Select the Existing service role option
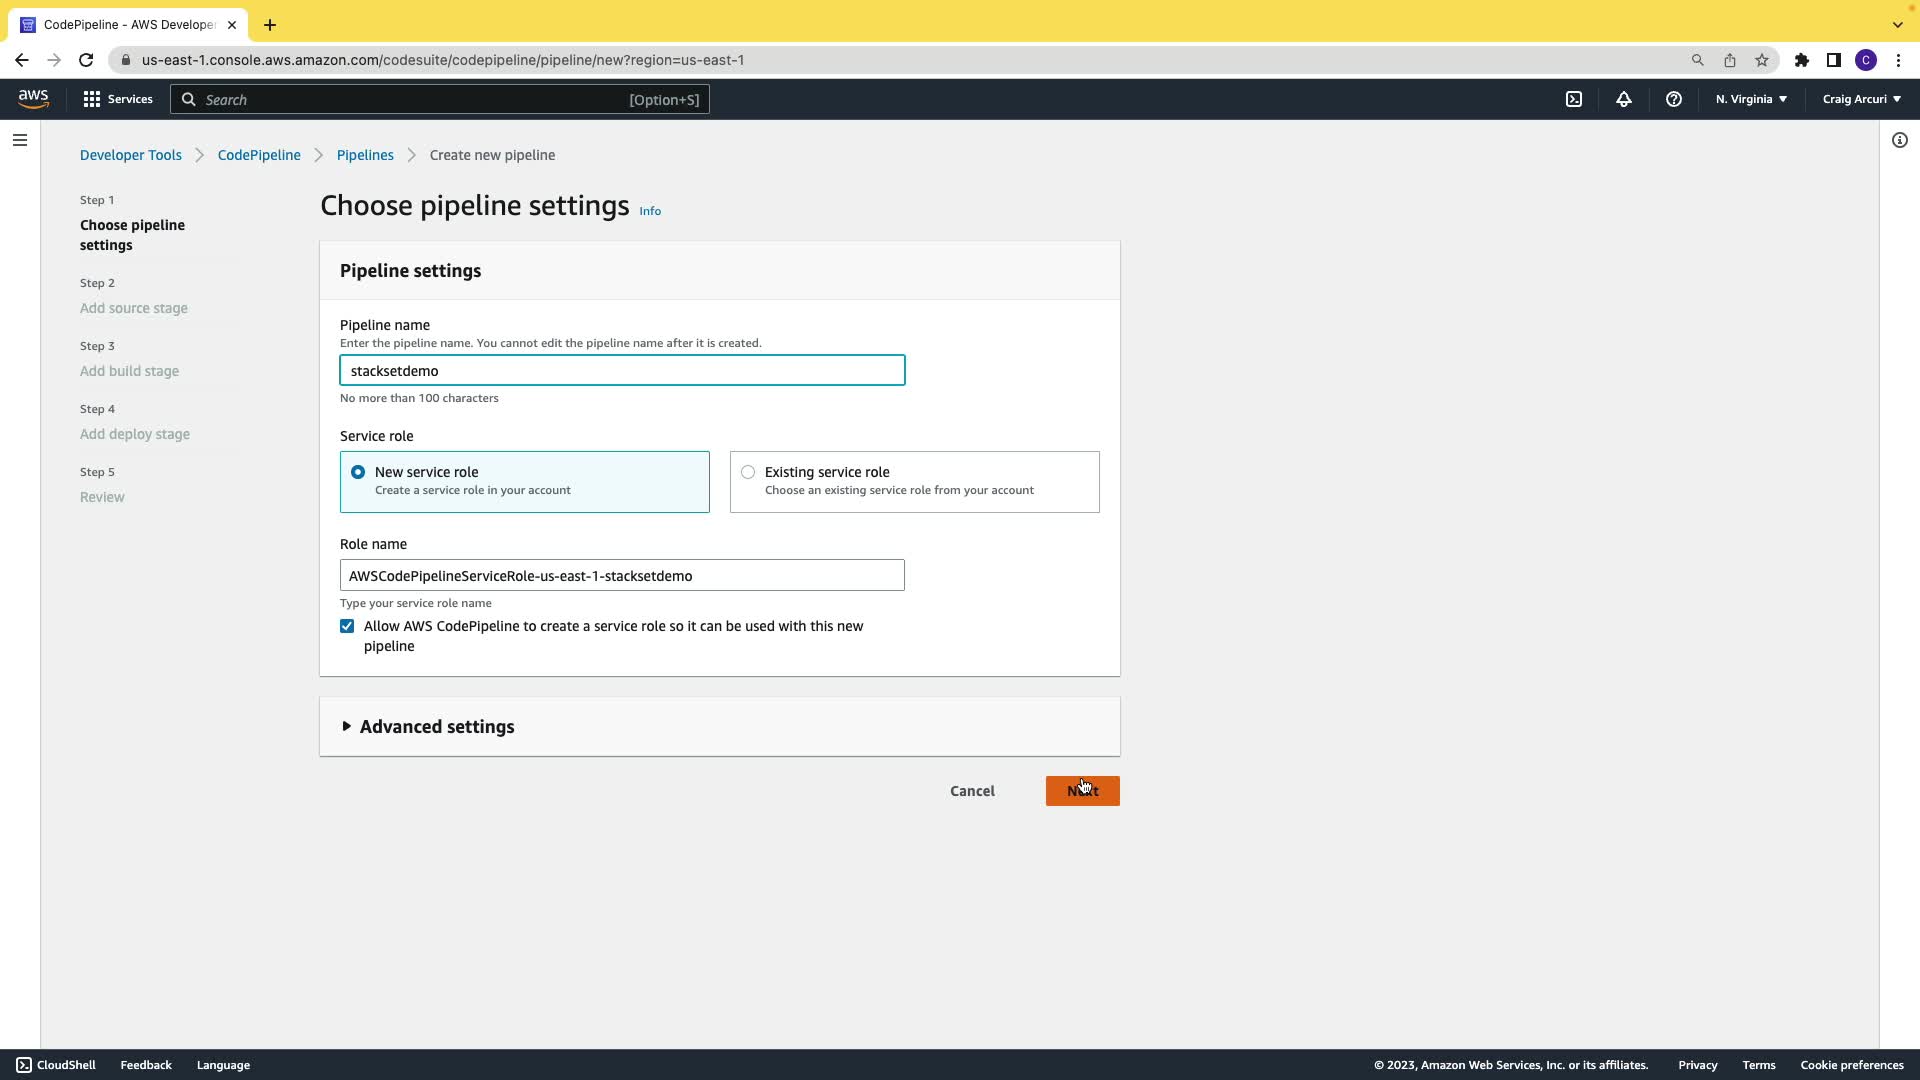The width and height of the screenshot is (1920, 1080). 748,472
